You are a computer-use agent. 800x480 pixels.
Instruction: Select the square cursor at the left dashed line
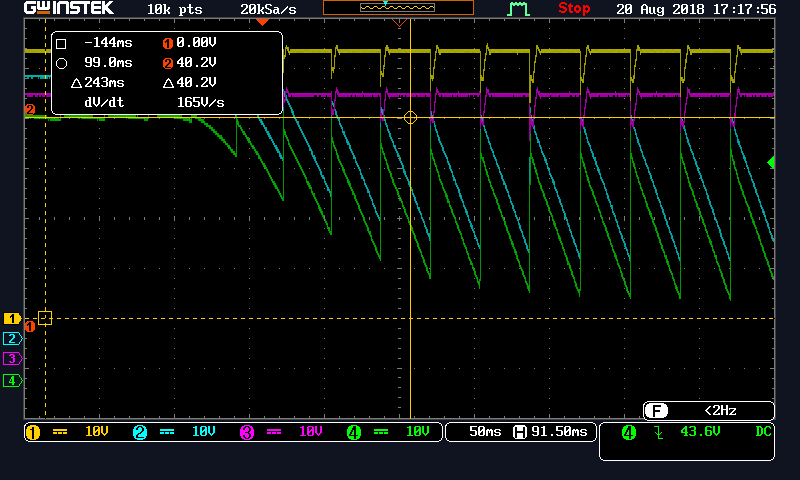(45, 318)
